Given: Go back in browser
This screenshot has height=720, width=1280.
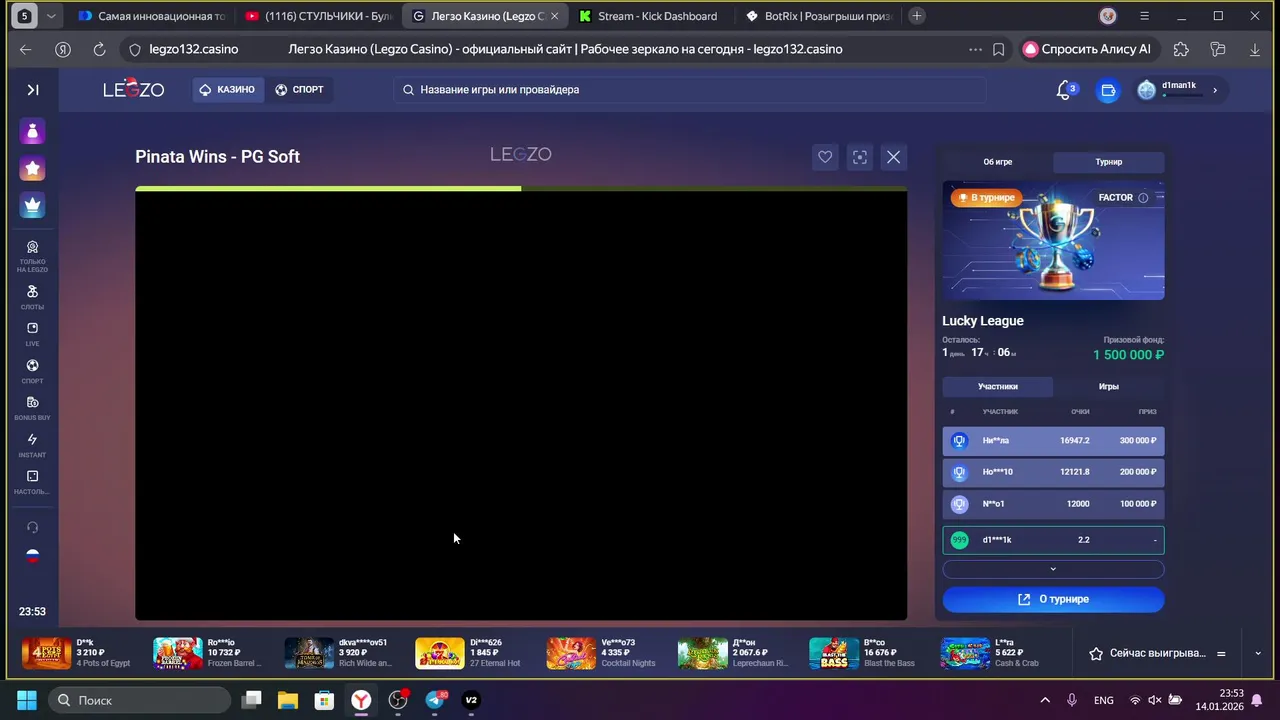Looking at the screenshot, I should click(26, 49).
